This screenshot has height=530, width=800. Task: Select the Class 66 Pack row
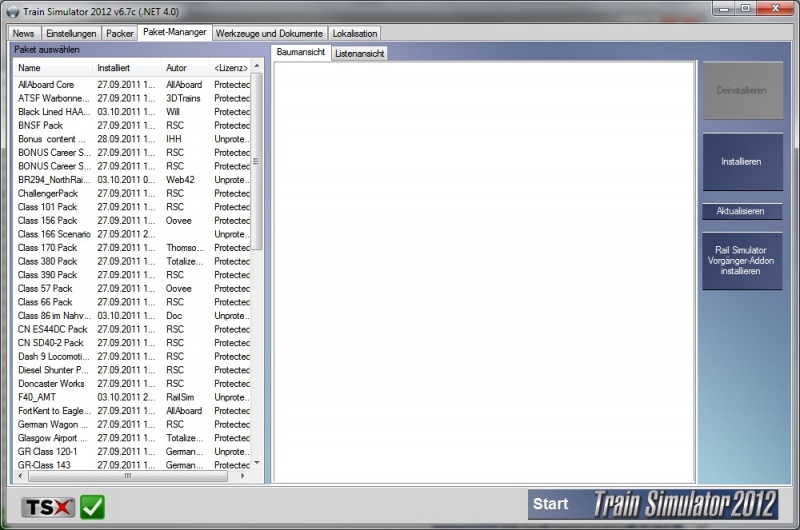pyautogui.click(x=133, y=302)
